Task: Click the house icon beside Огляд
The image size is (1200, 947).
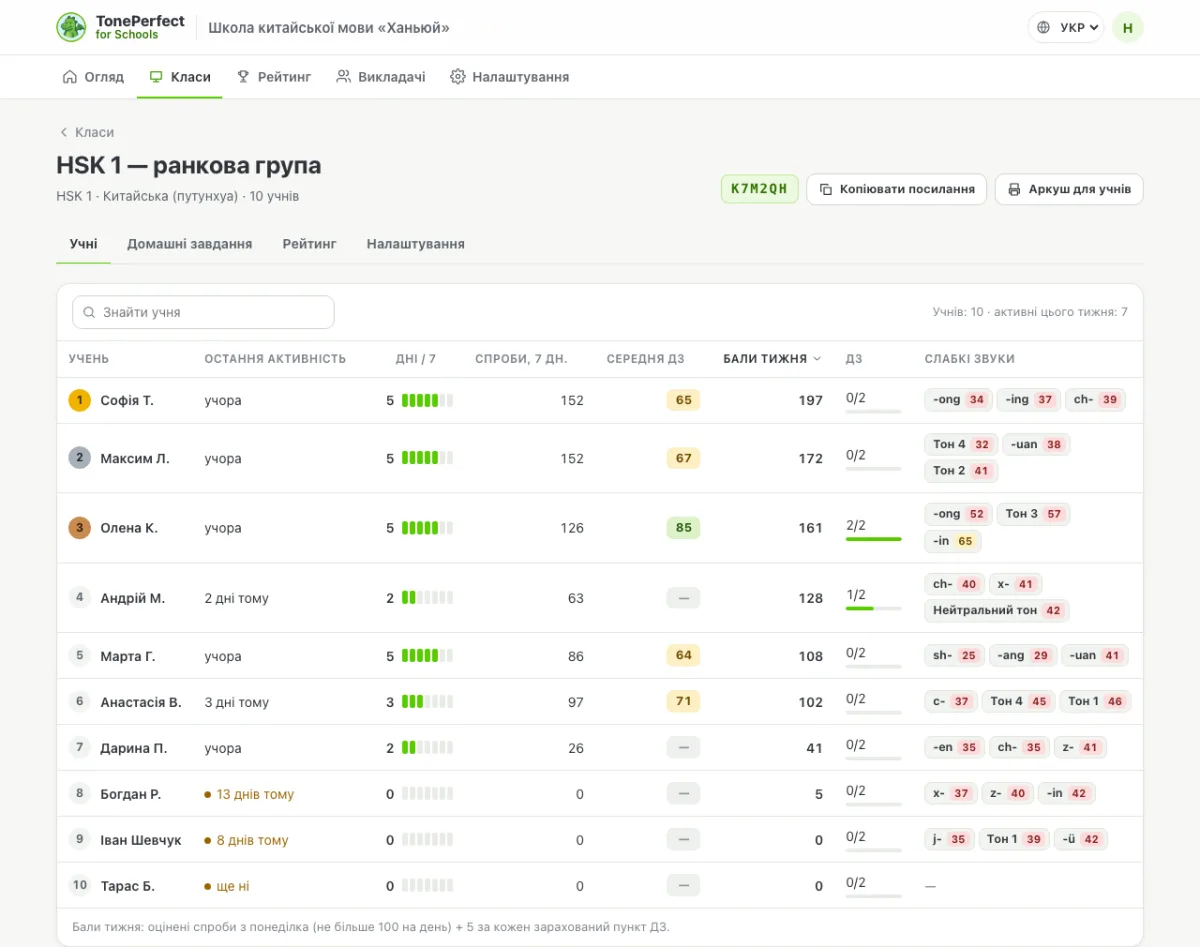Action: point(69,77)
